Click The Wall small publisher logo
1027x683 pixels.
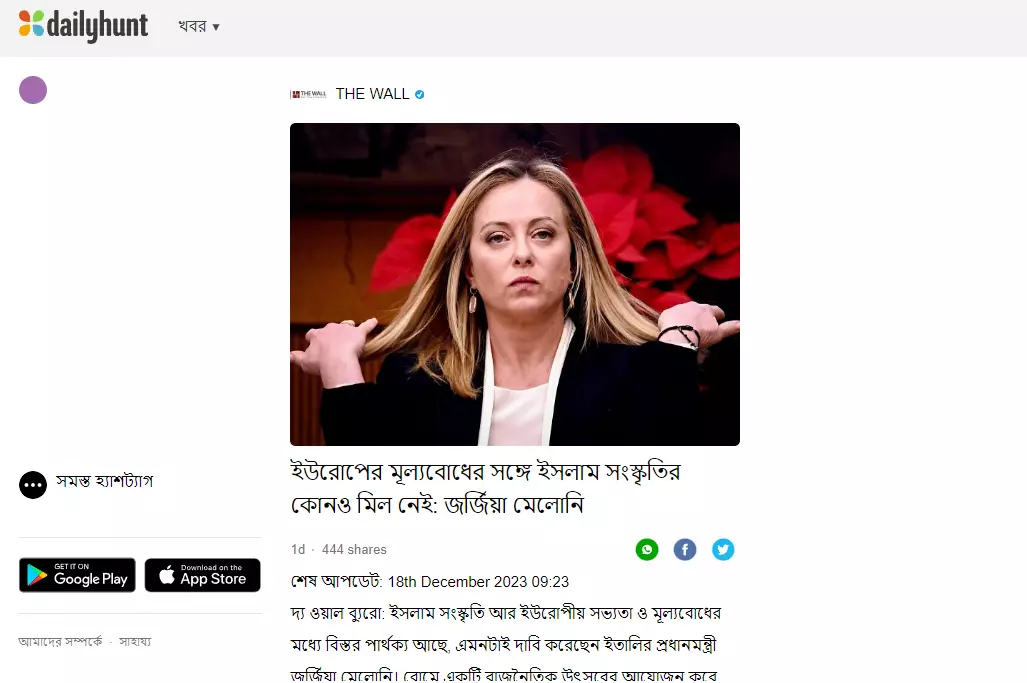coord(308,94)
